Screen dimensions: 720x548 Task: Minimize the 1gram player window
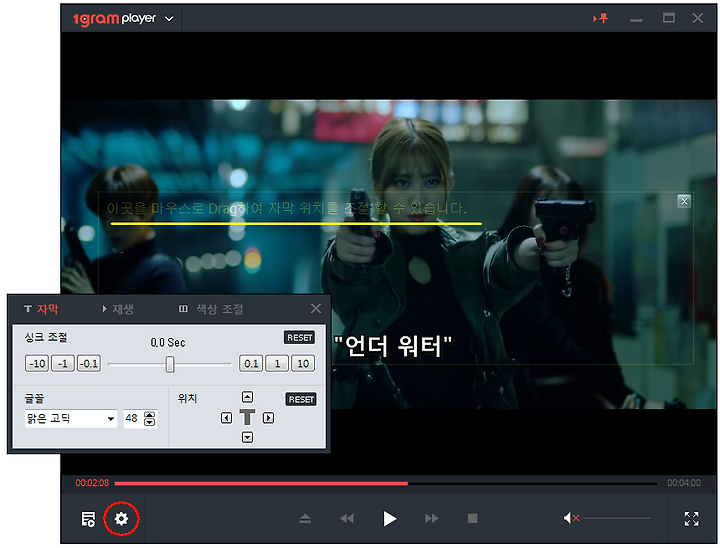636,20
